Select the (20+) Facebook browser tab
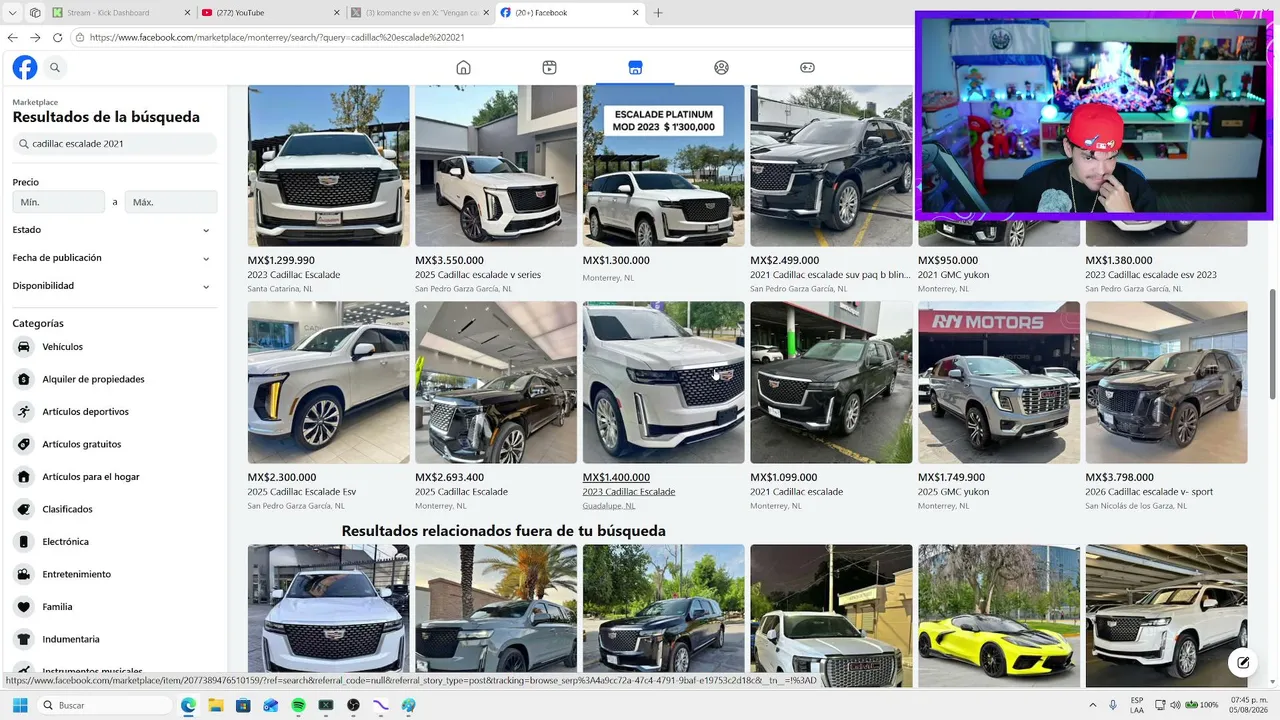Viewport: 1280px width, 720px height. (569, 13)
